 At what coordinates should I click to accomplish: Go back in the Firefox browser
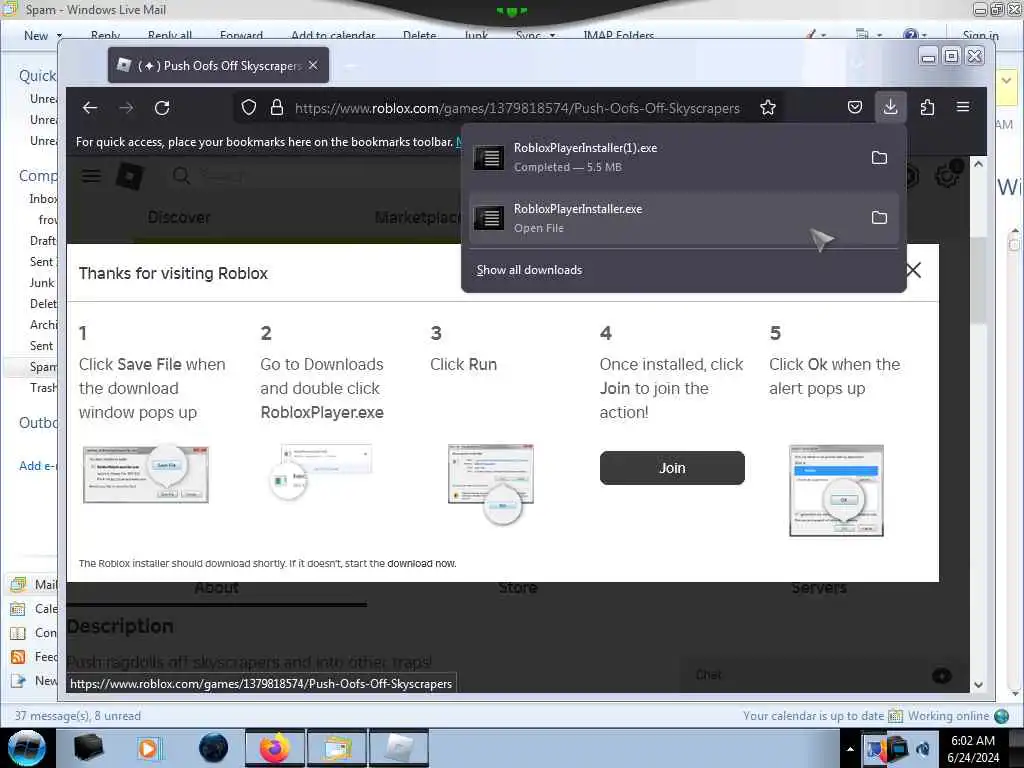coord(90,108)
